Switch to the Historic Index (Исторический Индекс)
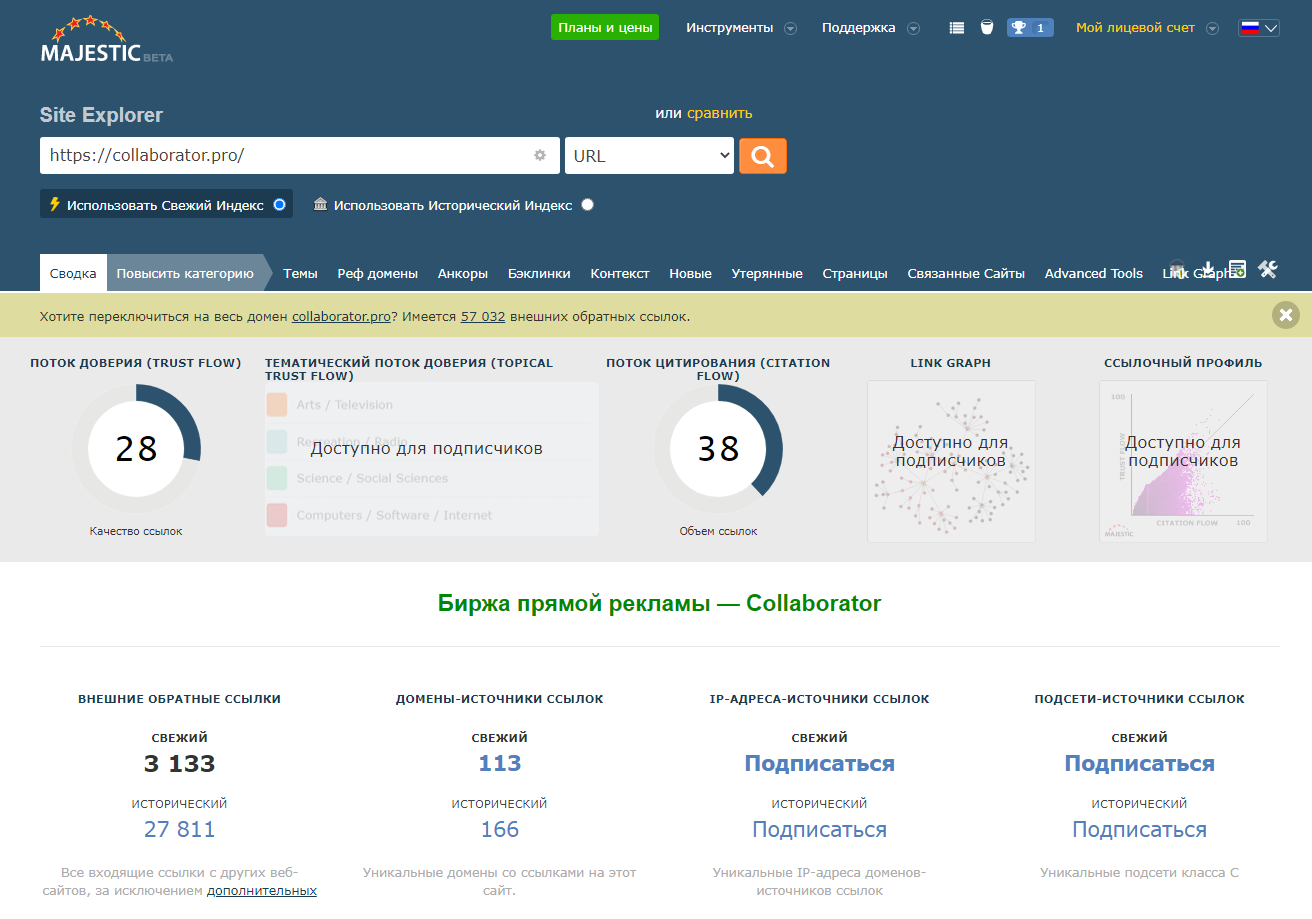This screenshot has width=1312, height=919. pyautogui.click(x=587, y=204)
